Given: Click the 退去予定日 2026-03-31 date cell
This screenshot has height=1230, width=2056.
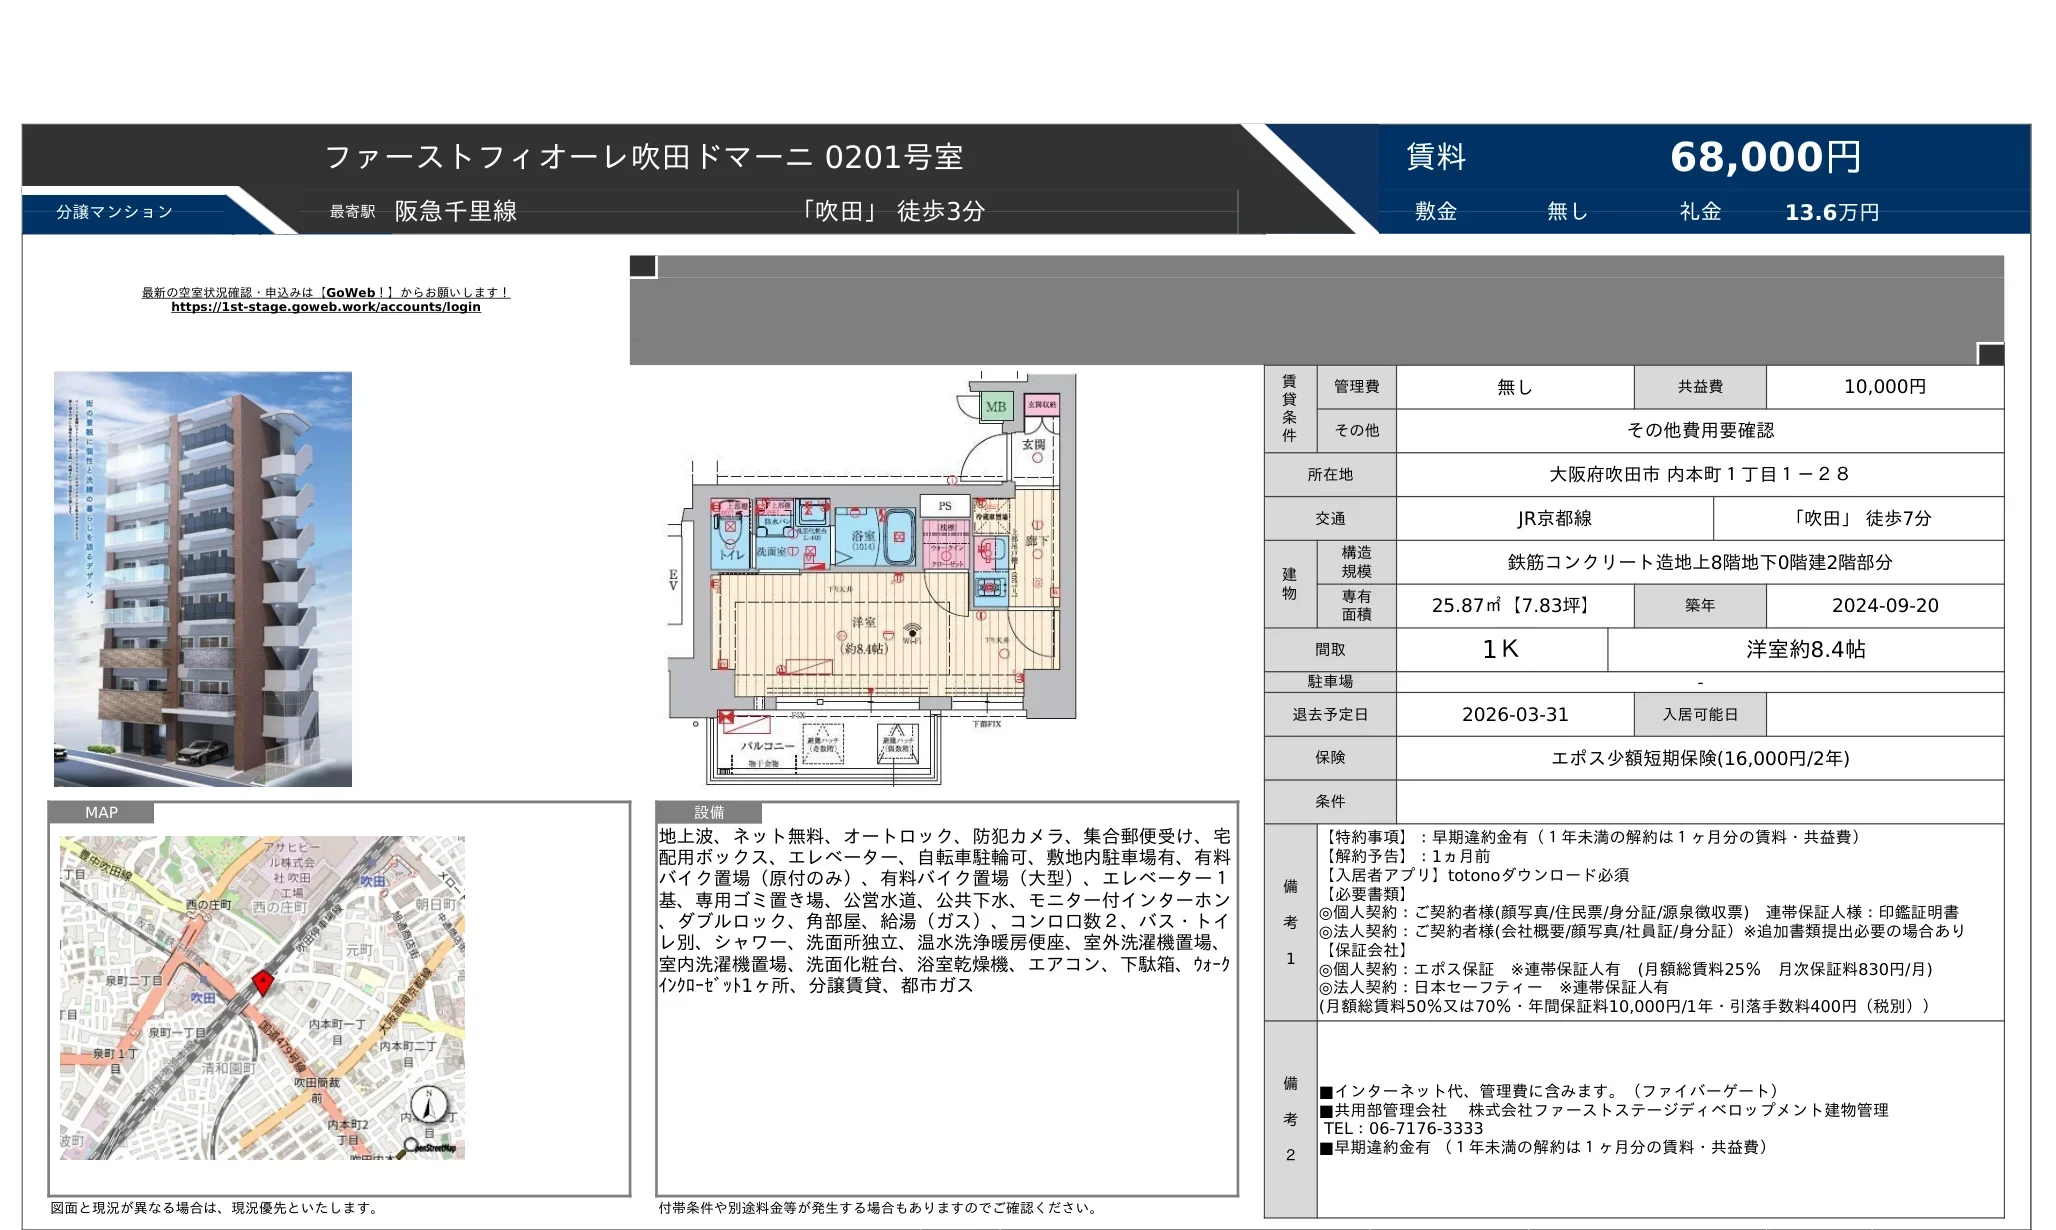Looking at the screenshot, I should [1514, 714].
